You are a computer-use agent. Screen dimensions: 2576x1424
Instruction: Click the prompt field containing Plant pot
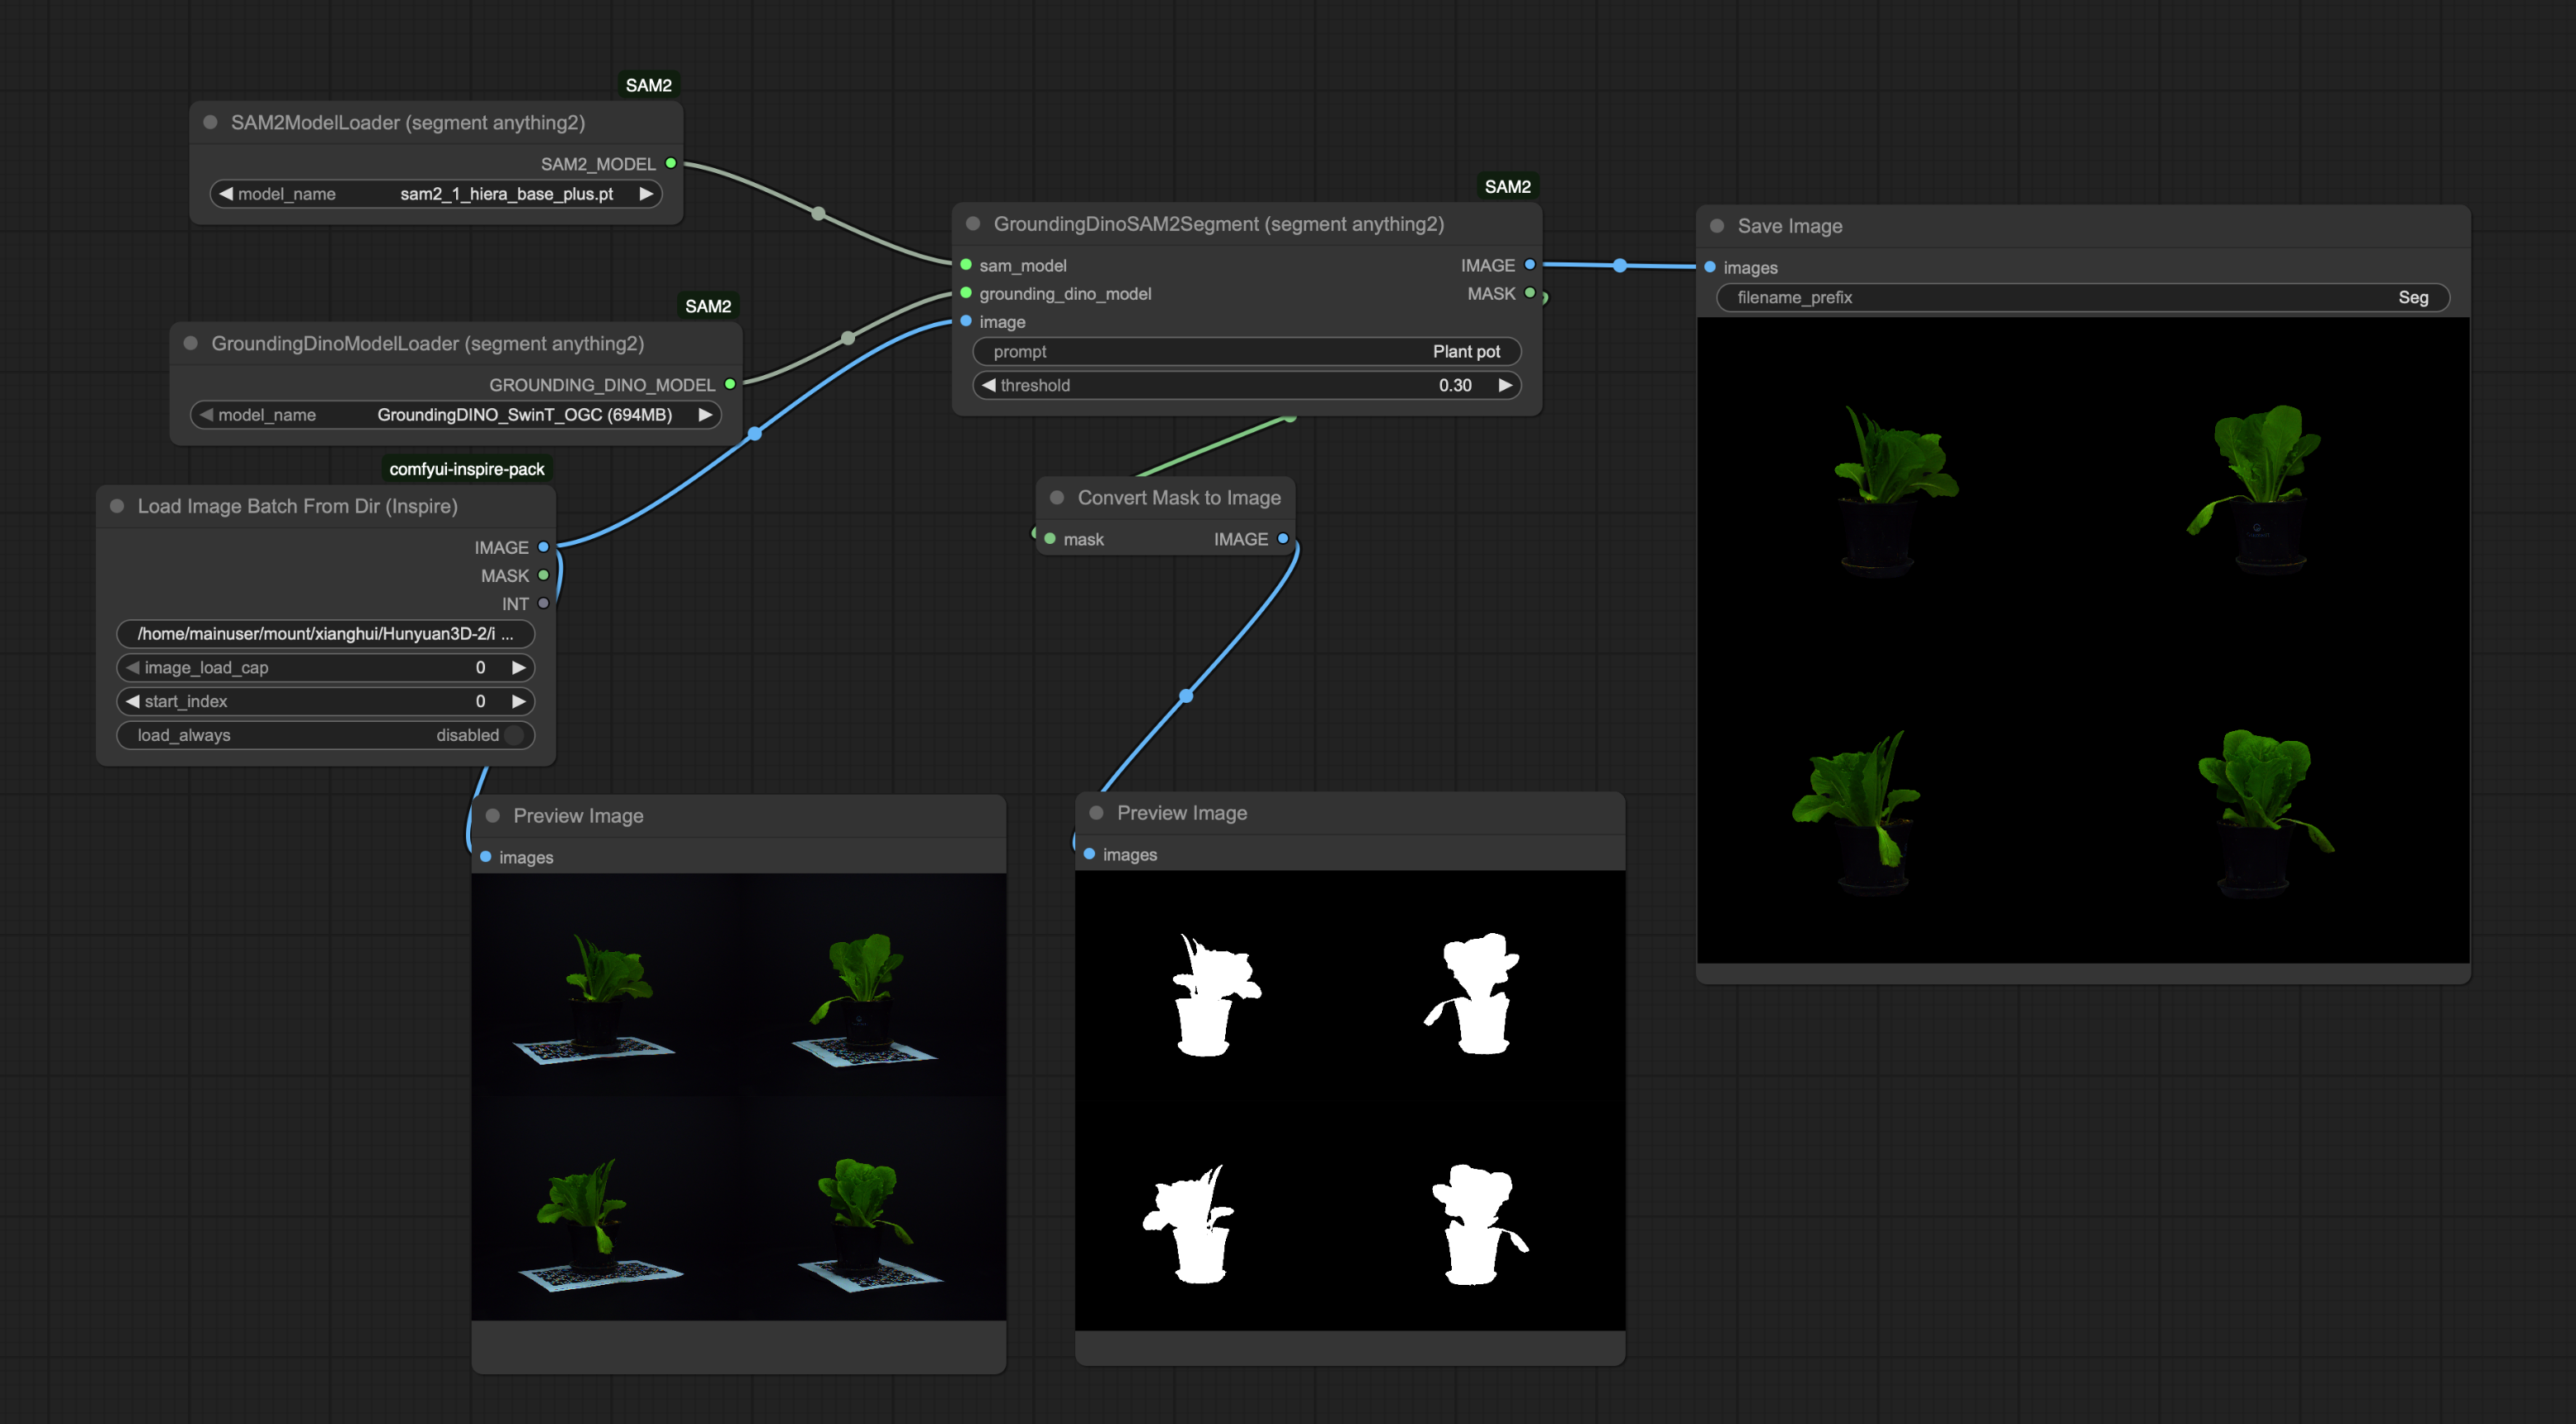1246,352
